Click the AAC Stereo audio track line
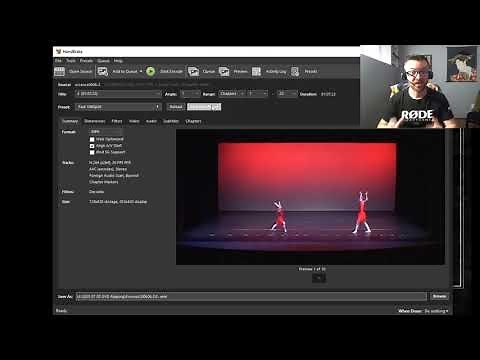480x360 pixels. click(108, 169)
